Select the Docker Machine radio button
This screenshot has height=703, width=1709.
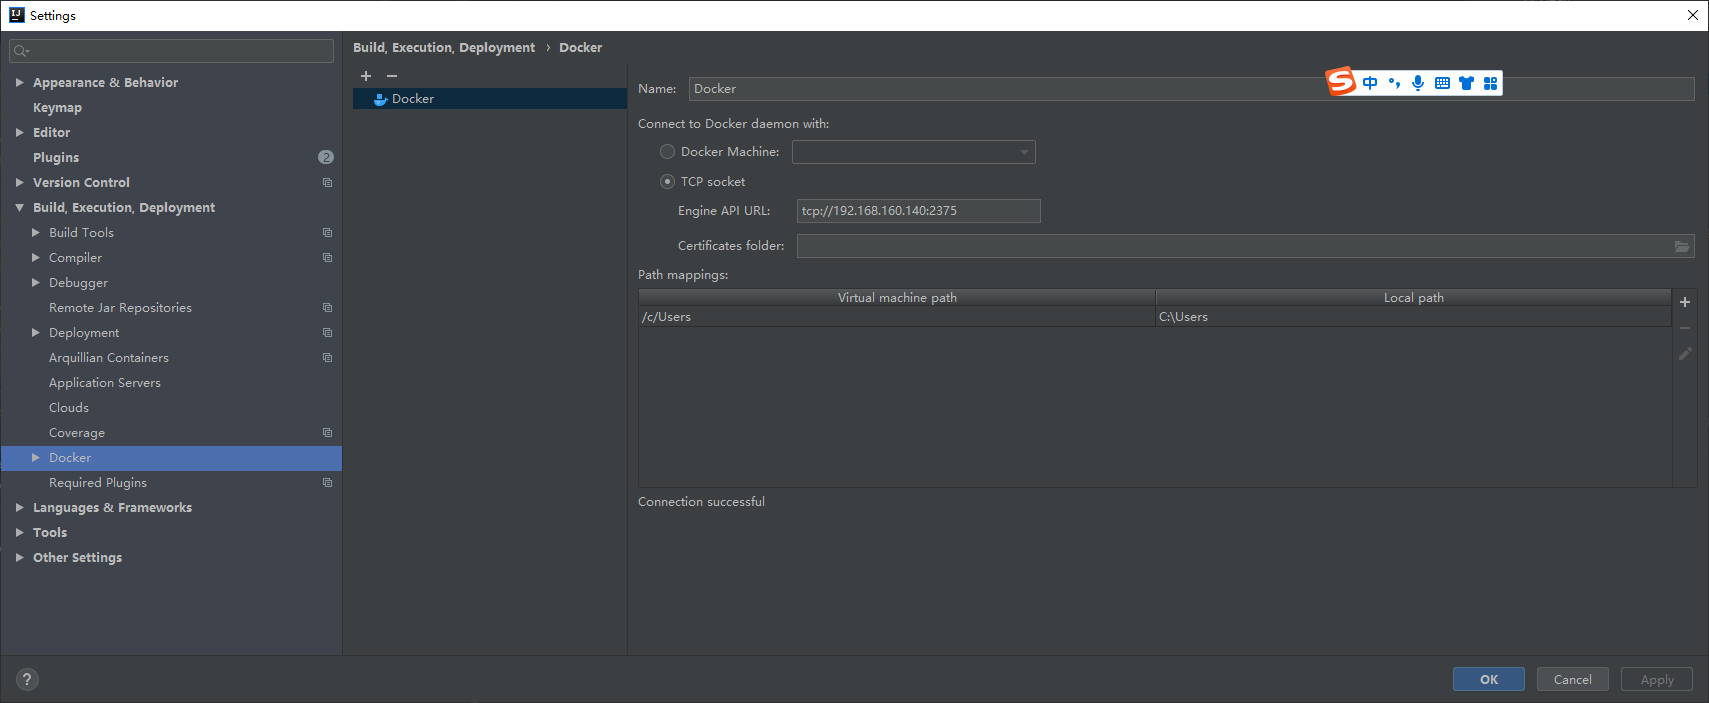667,152
